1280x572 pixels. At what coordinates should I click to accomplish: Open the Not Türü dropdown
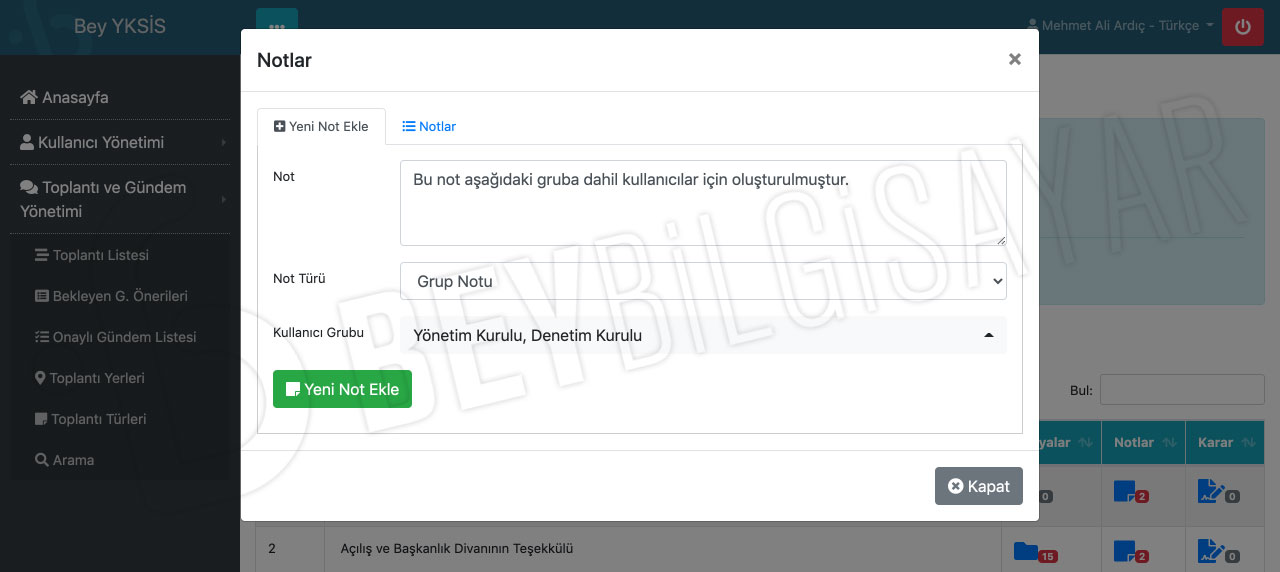[x=702, y=281]
